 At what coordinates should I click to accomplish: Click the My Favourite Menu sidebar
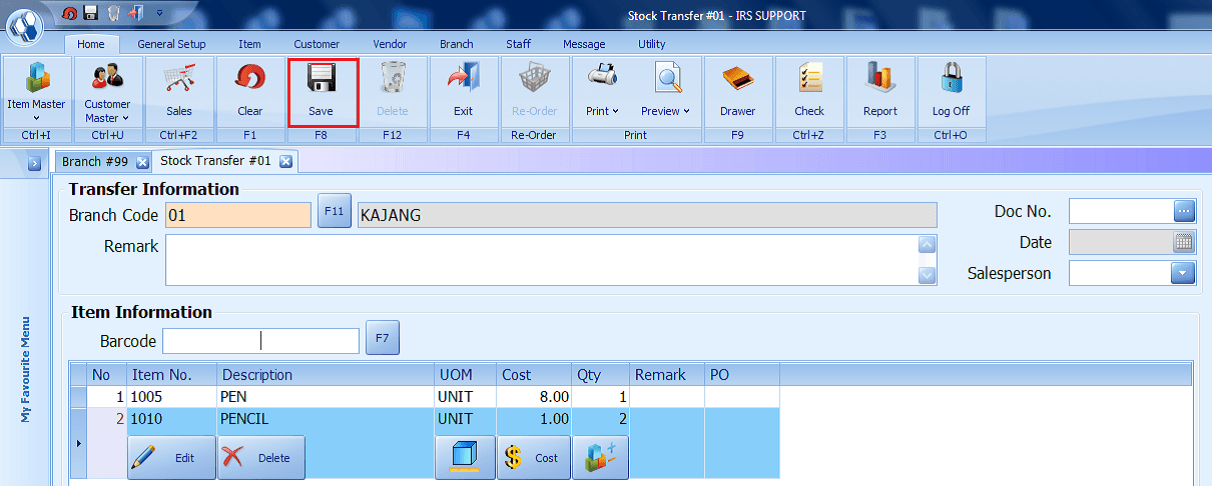click(x=26, y=370)
